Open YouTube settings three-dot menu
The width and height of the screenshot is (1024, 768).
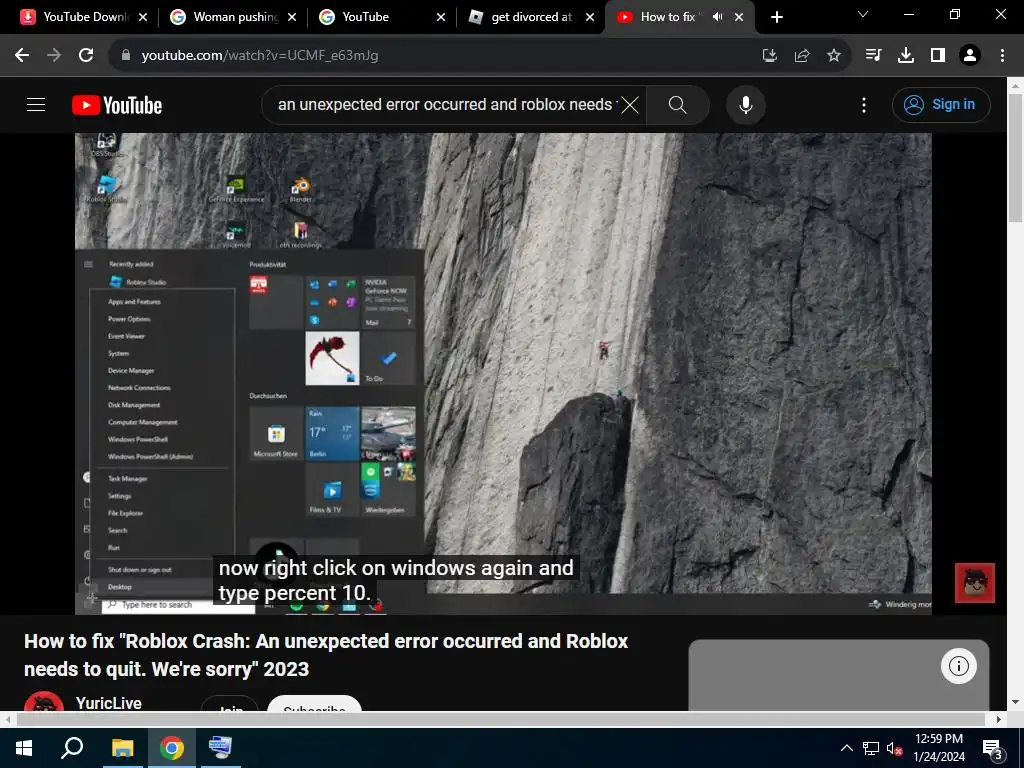coord(863,104)
